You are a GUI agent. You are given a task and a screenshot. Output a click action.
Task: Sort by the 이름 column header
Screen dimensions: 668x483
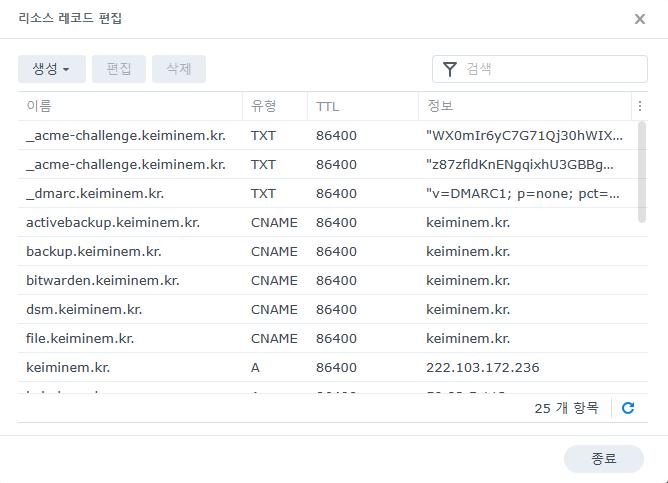tap(130, 106)
